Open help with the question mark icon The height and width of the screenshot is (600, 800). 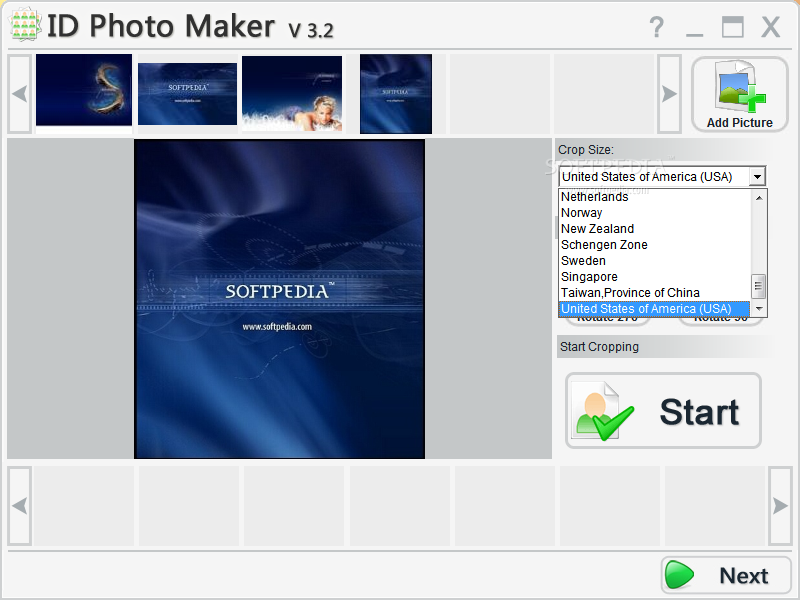pyautogui.click(x=657, y=27)
